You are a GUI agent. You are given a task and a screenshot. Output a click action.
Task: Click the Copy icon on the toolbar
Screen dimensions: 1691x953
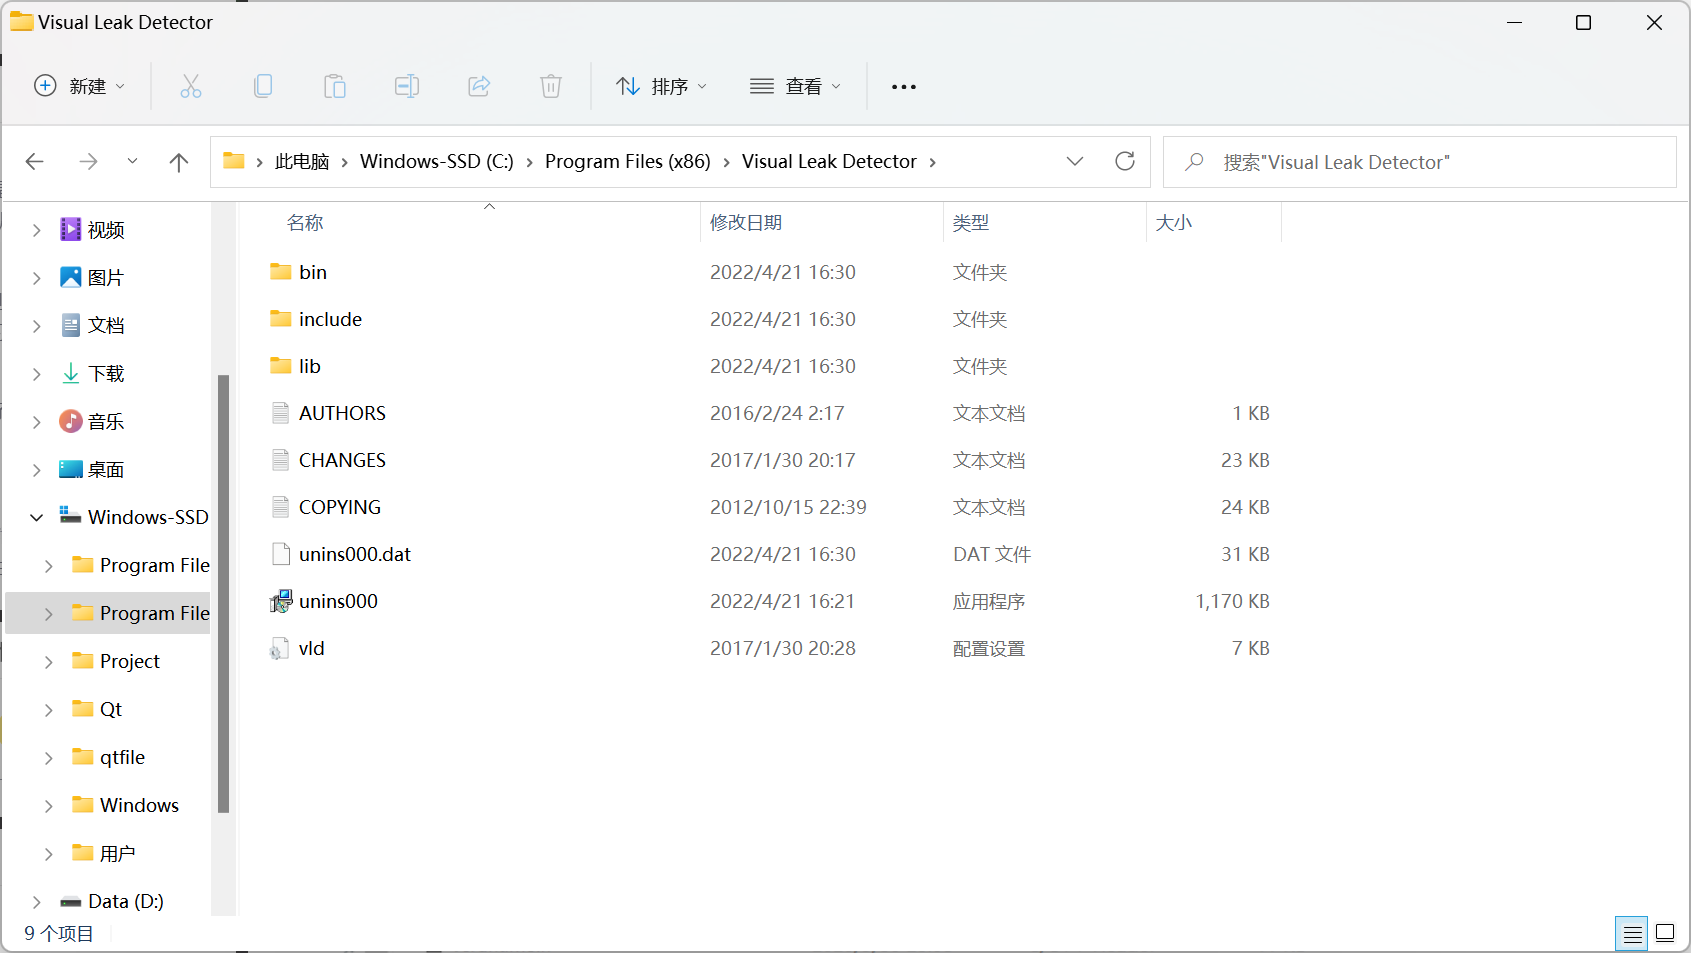(263, 86)
